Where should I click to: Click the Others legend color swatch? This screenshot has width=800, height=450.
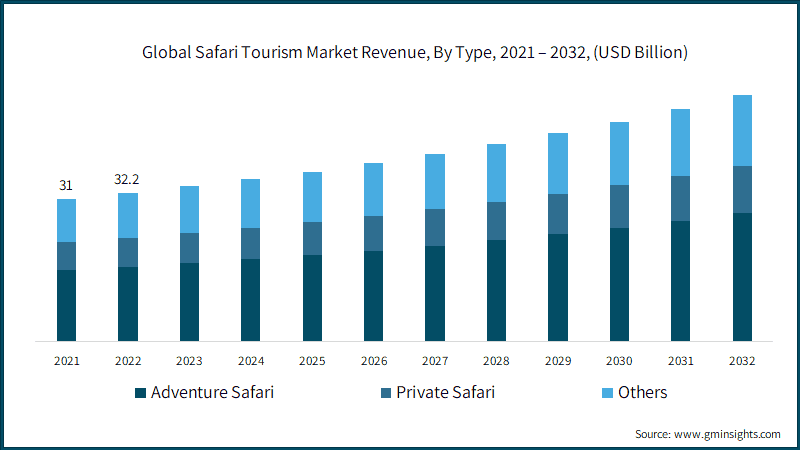[607, 393]
